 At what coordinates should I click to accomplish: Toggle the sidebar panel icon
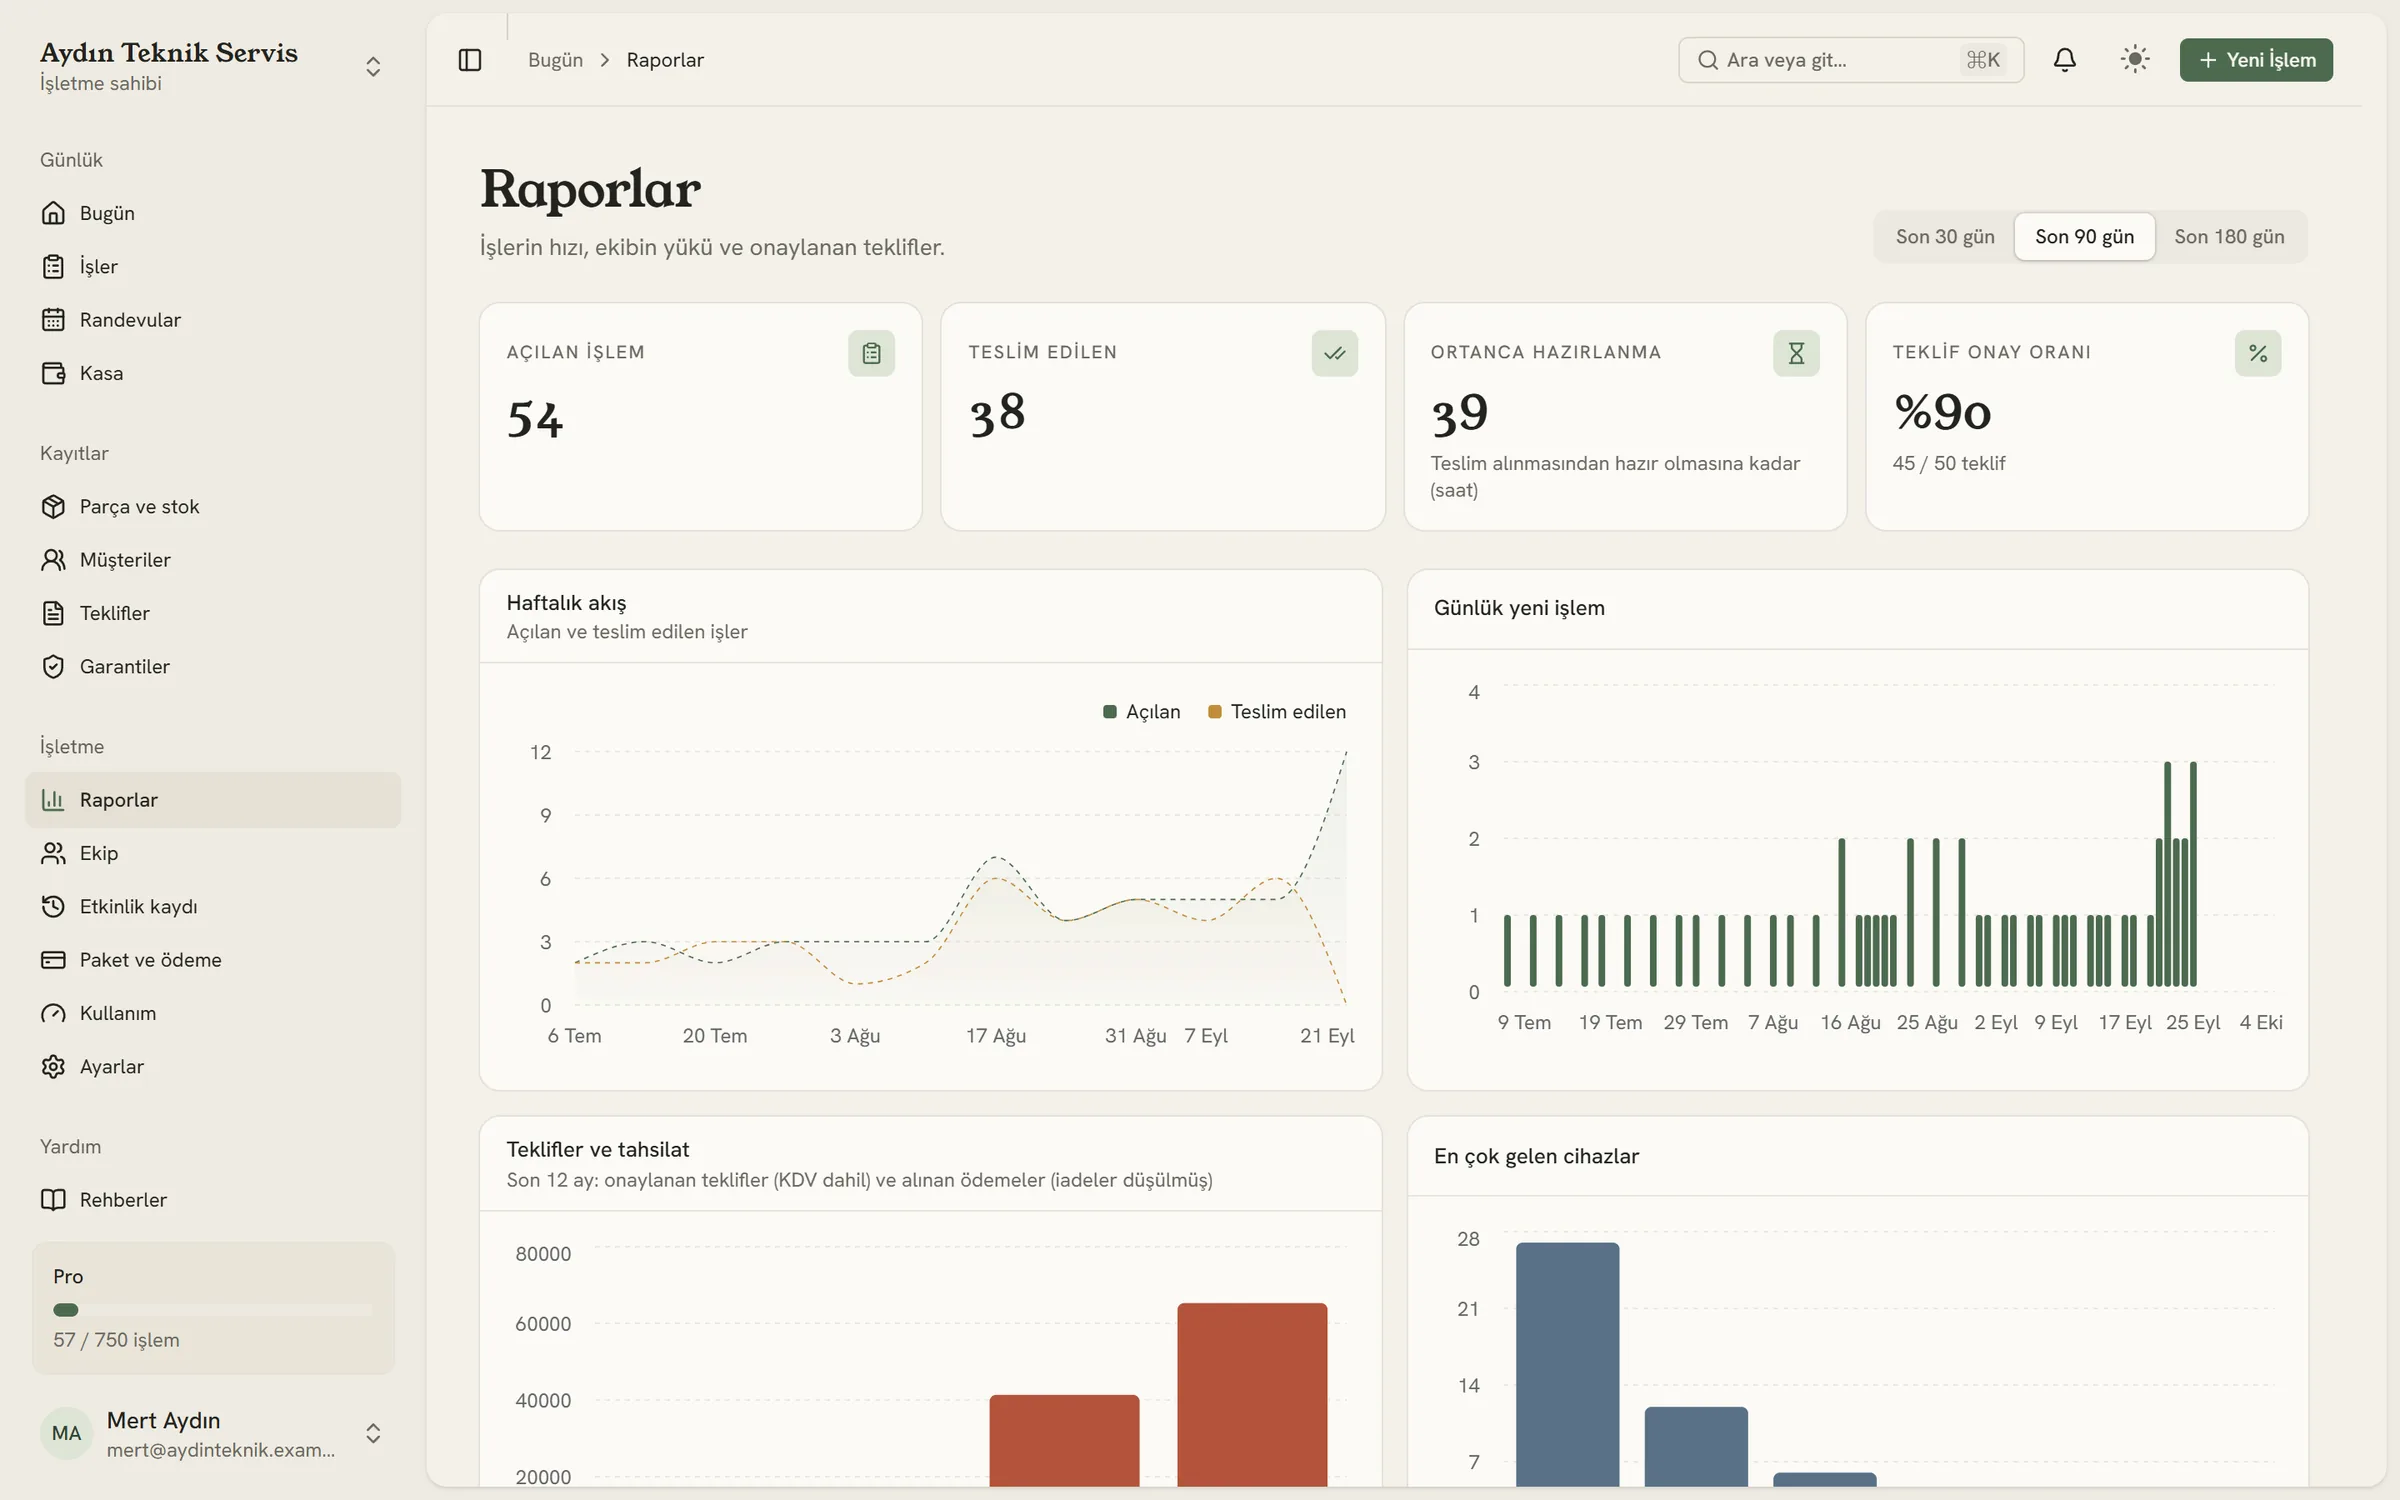click(x=469, y=60)
